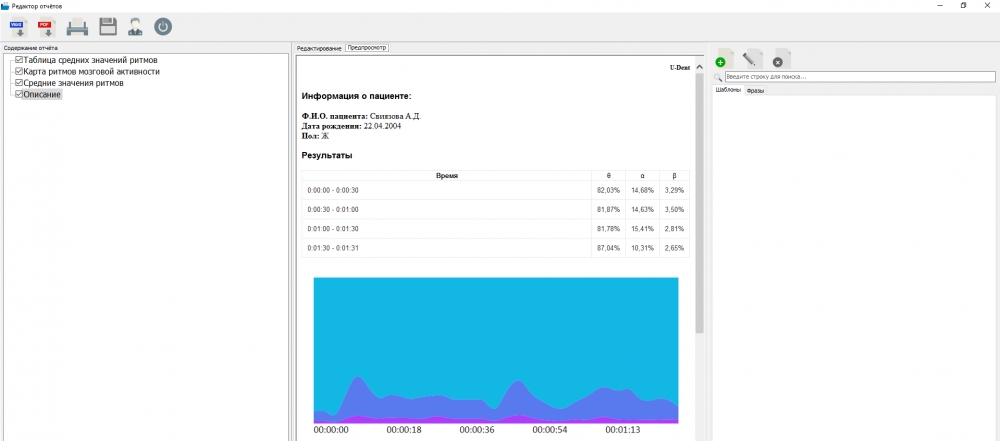Switch to the 'Редактирование' tab
The image size is (1000, 441).
(x=319, y=48)
